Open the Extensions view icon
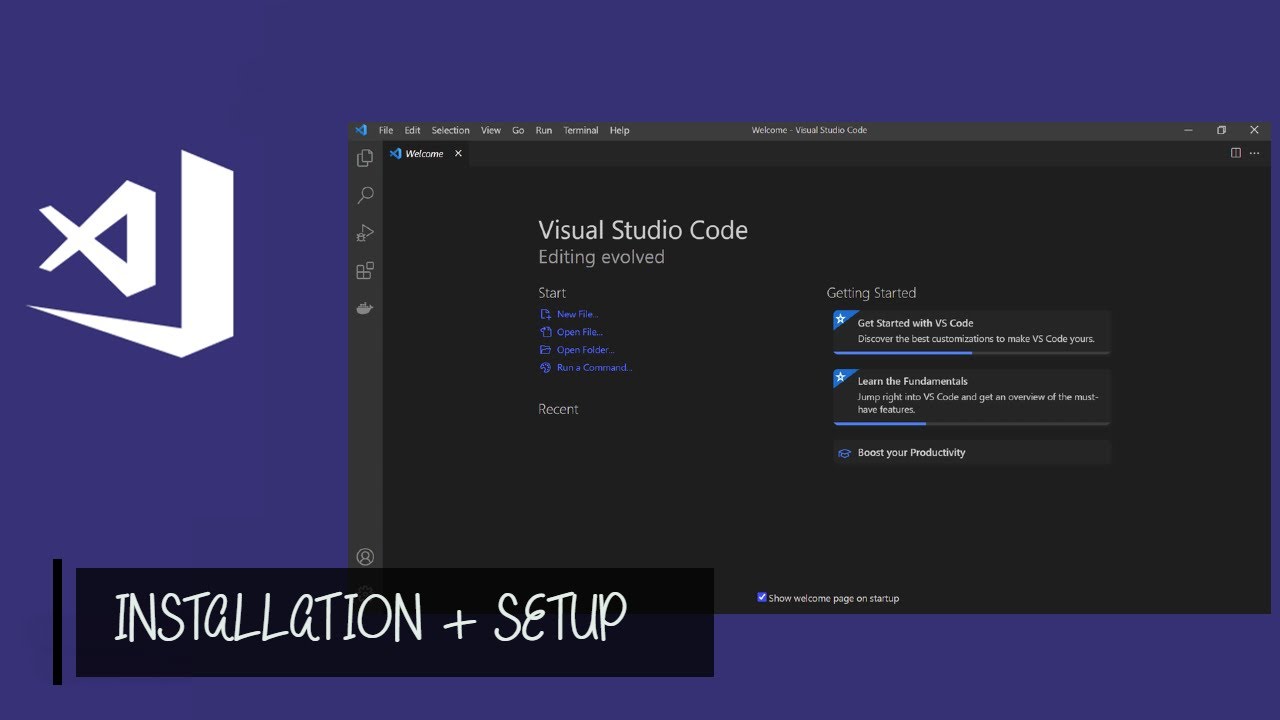The width and height of the screenshot is (1280, 720). 365,271
